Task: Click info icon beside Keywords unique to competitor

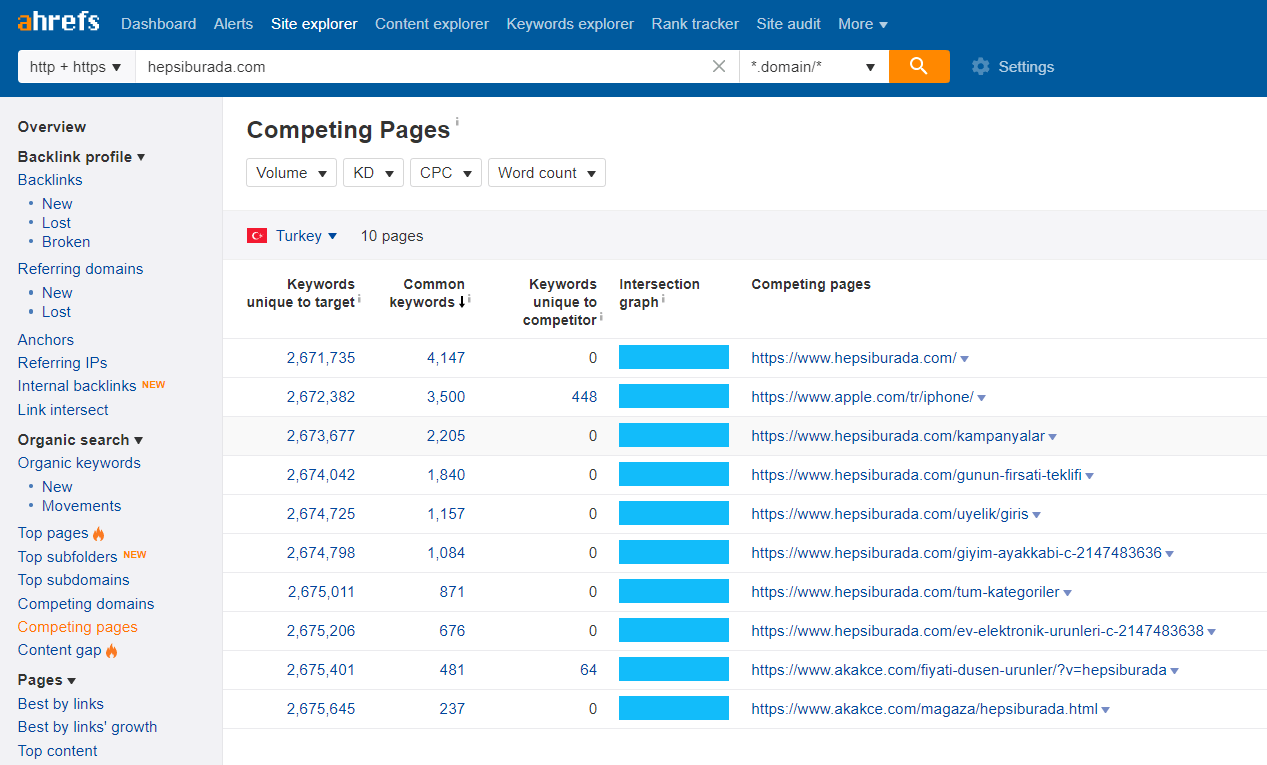Action: tap(601, 317)
